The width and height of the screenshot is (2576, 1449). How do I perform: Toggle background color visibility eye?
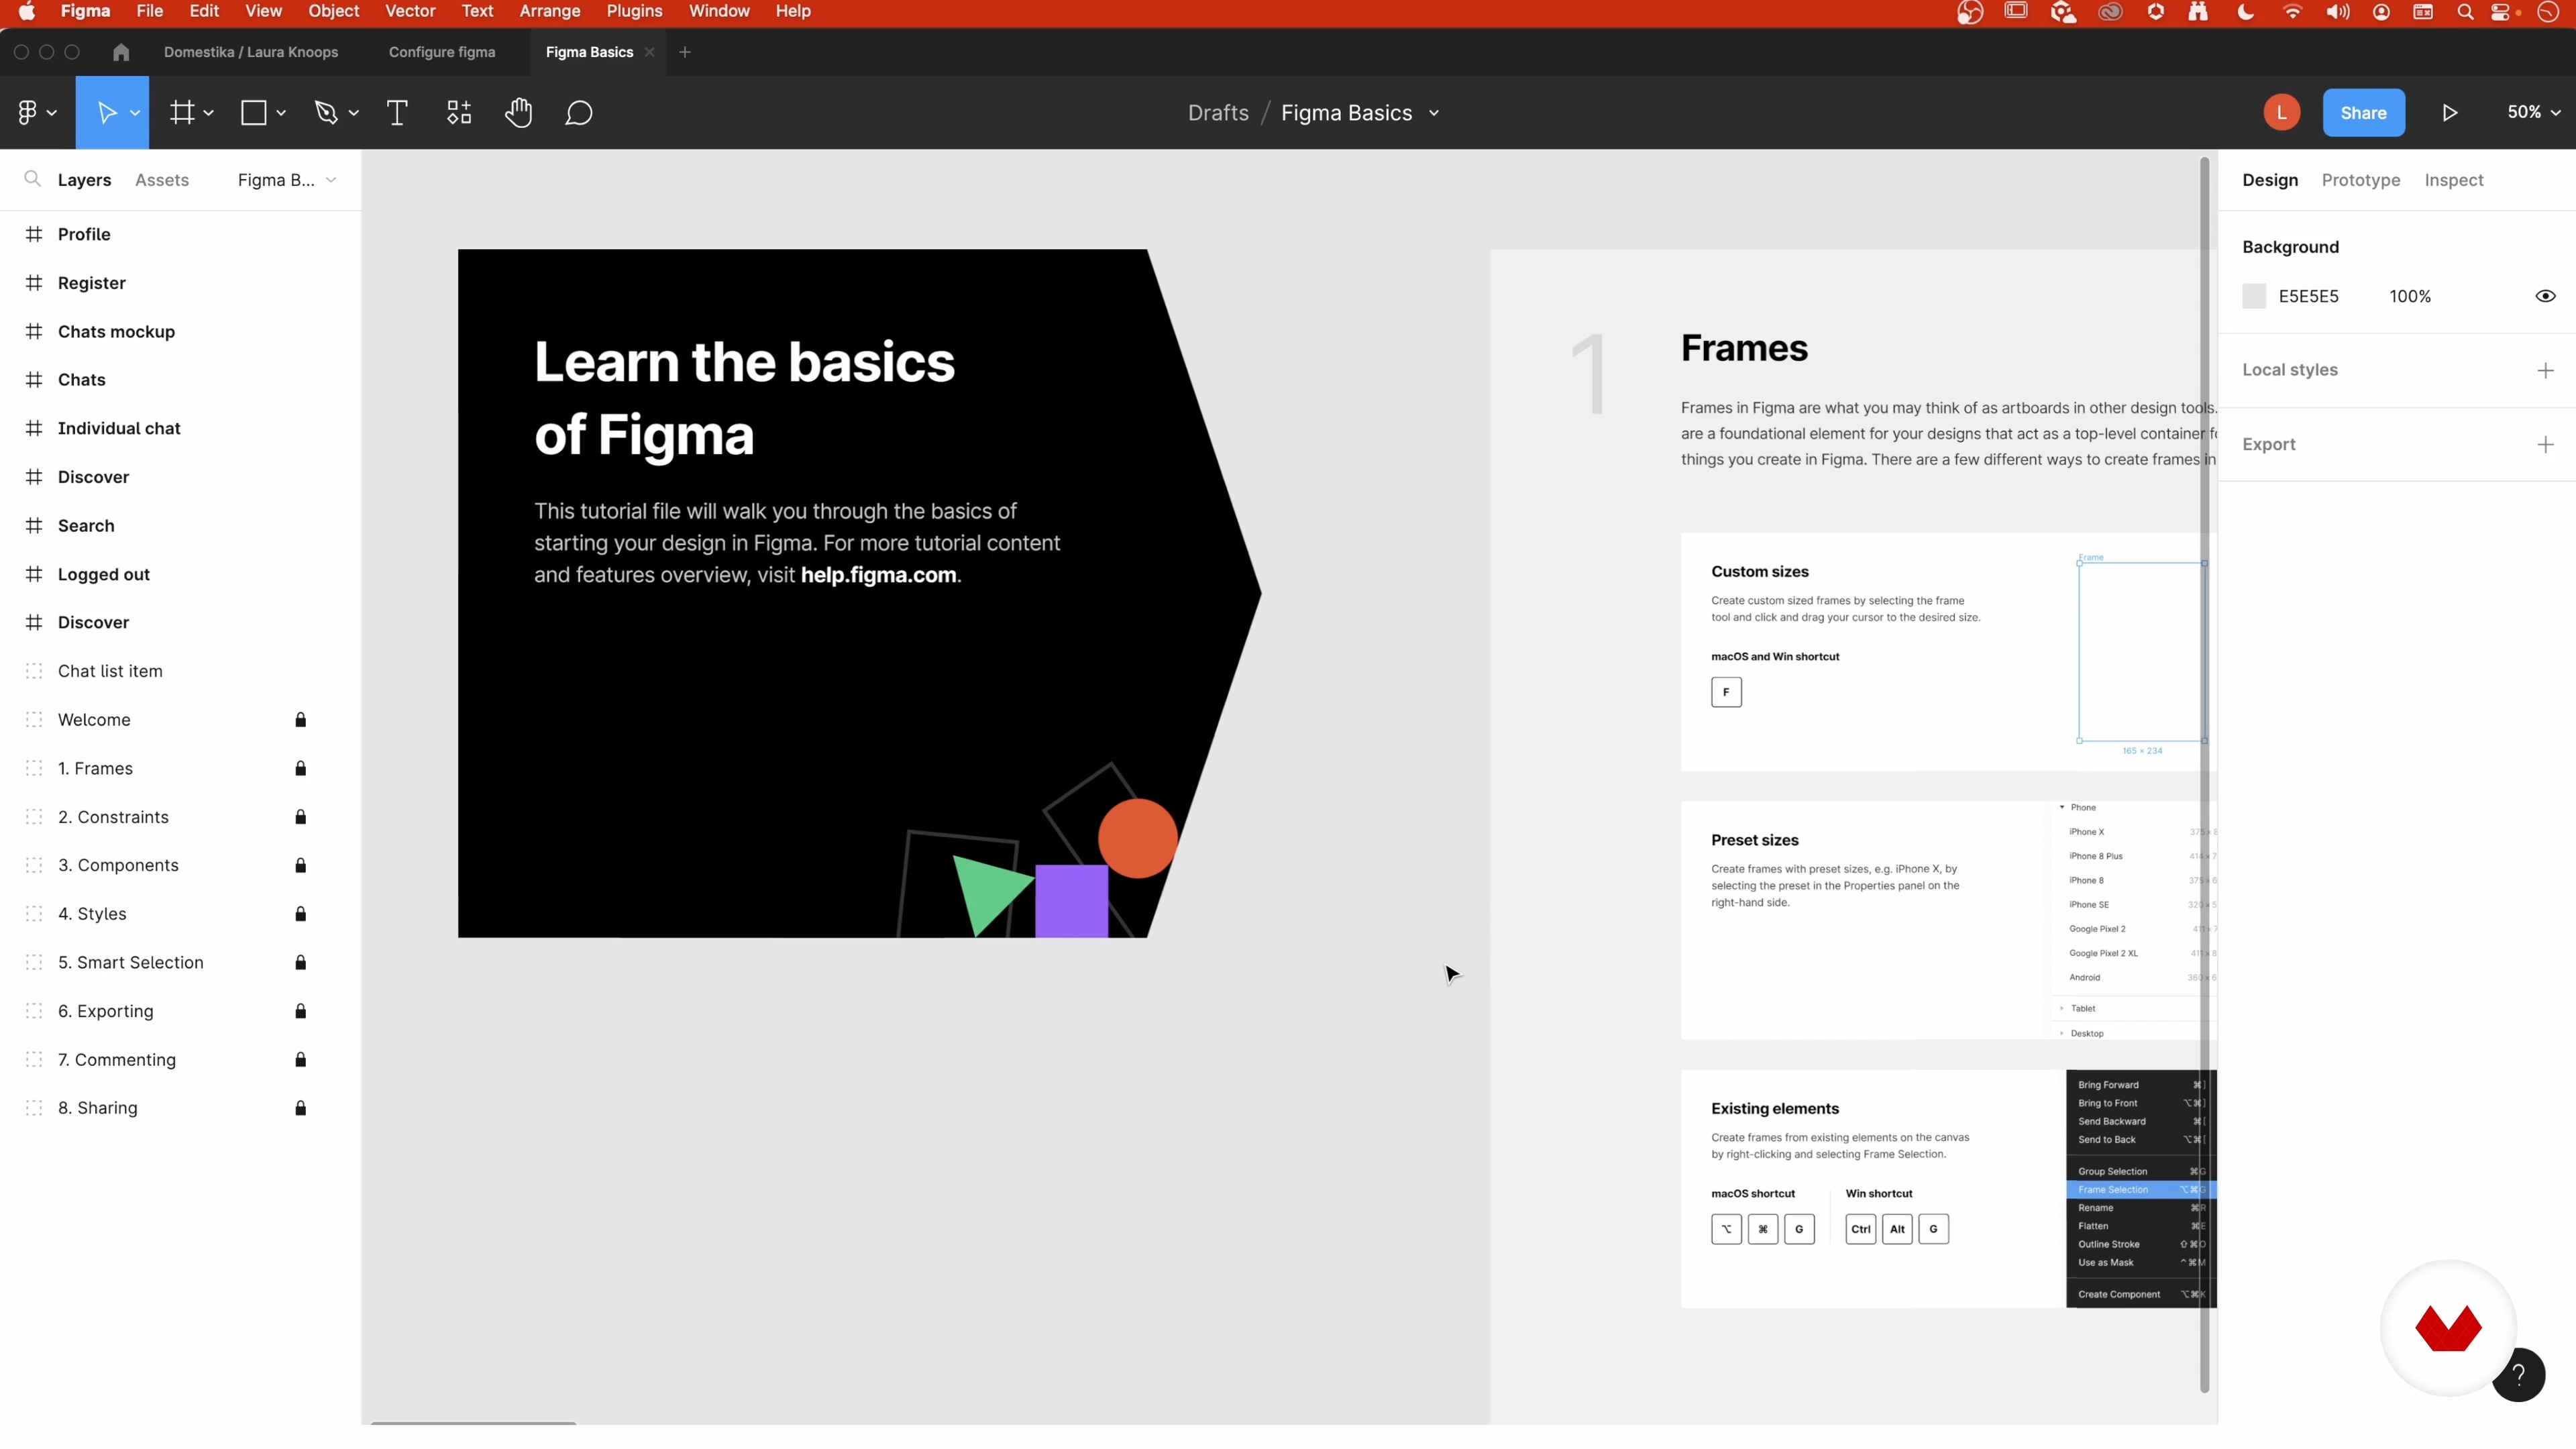pyautogui.click(x=2545, y=296)
